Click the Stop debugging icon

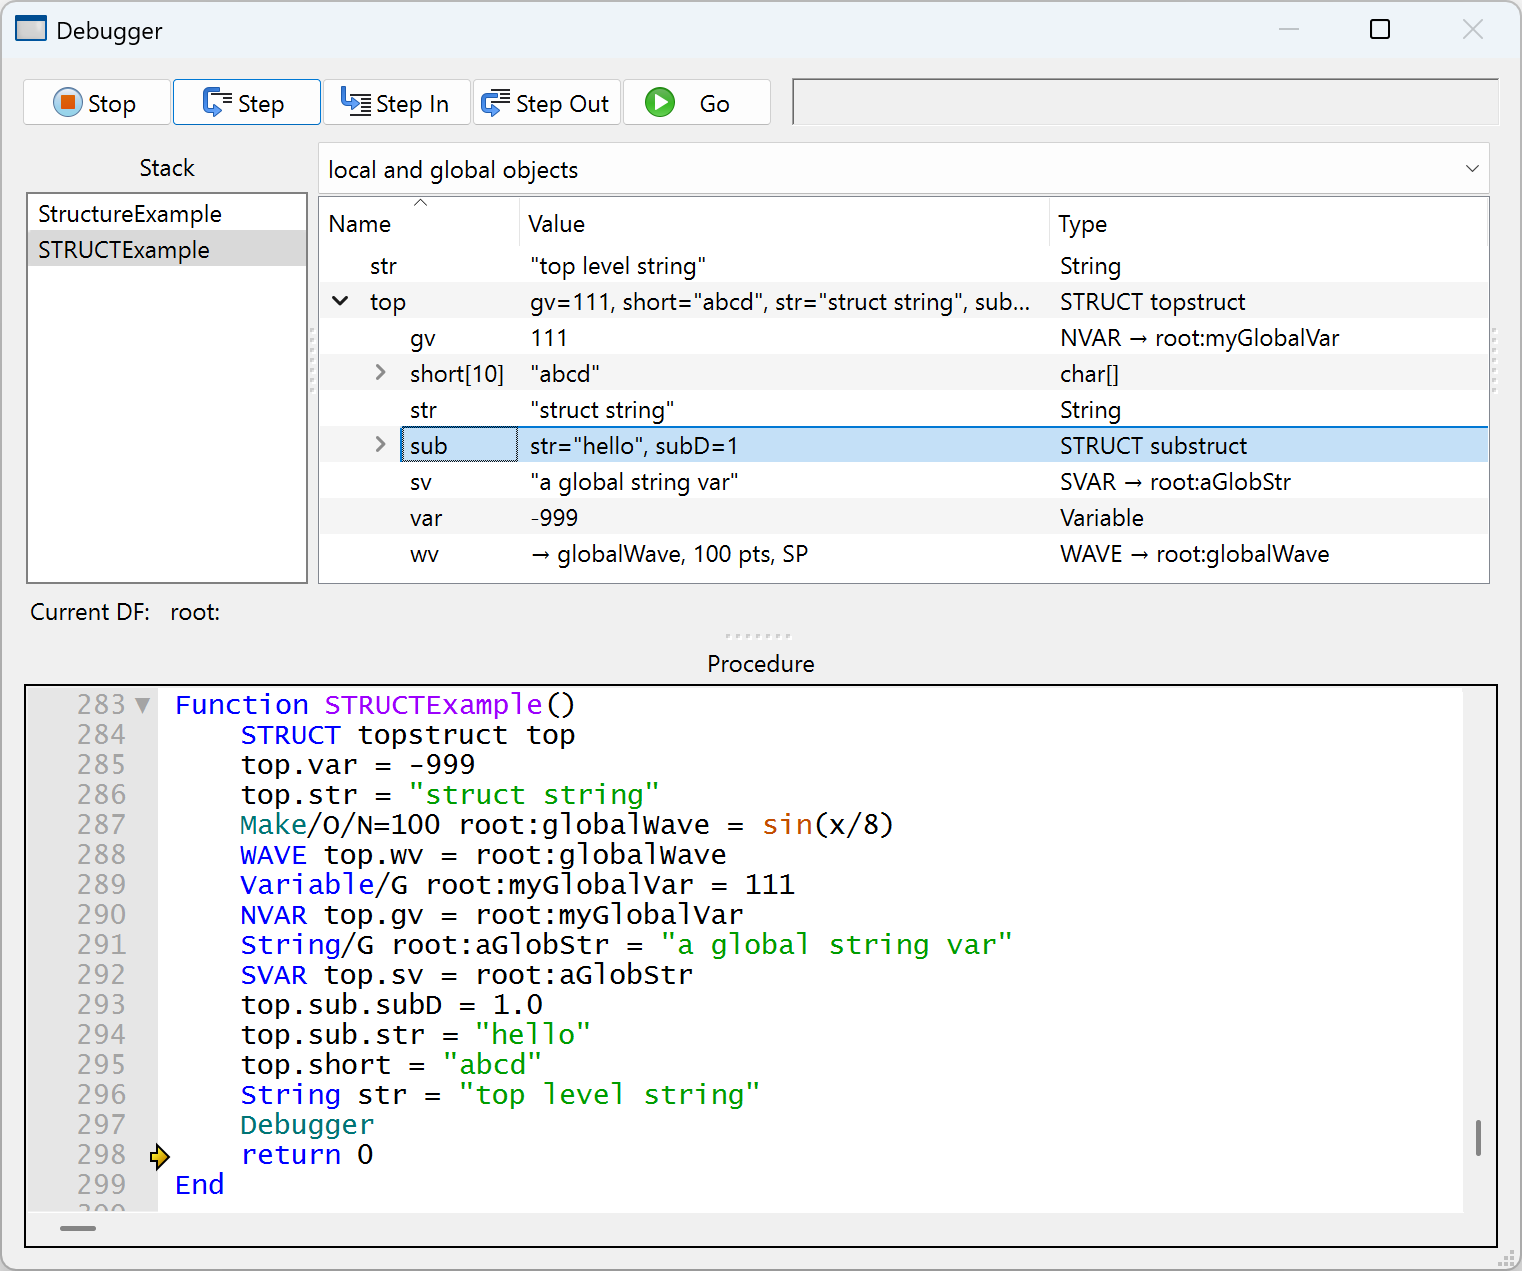(67, 103)
